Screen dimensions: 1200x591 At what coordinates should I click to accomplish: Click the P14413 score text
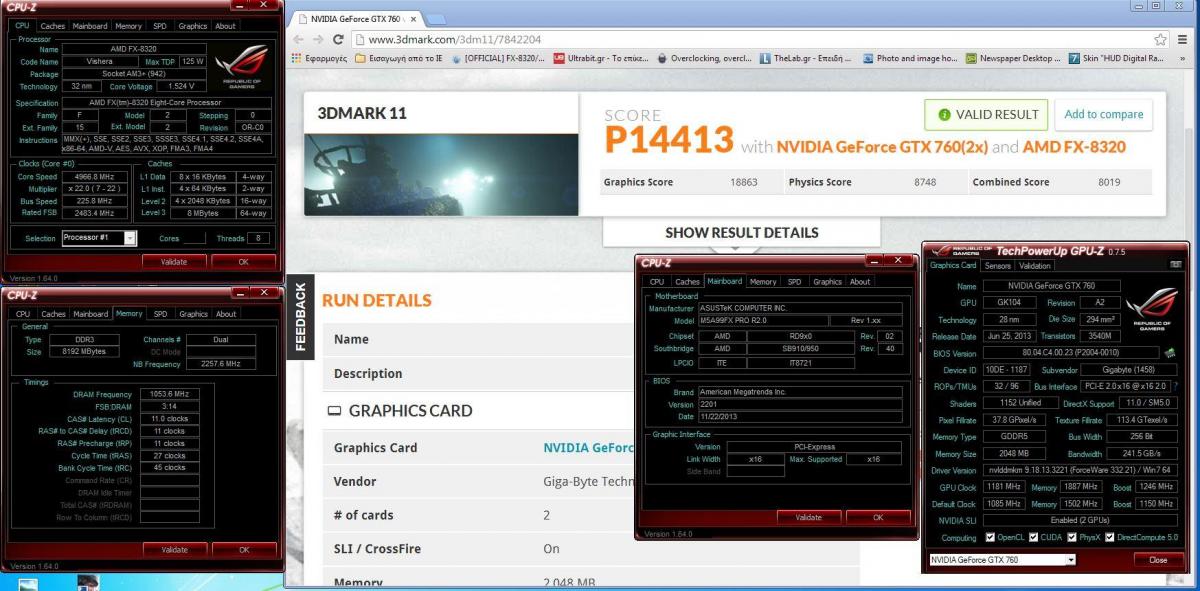click(x=669, y=140)
